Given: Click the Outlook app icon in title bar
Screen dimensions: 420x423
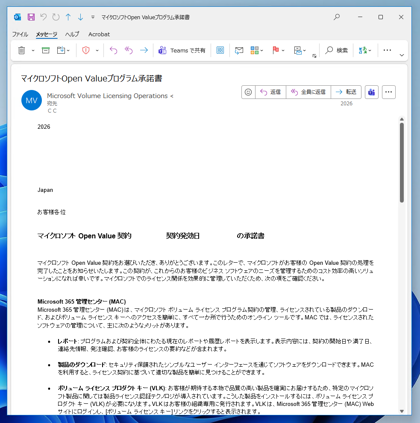Looking at the screenshot, I should click(18, 17).
